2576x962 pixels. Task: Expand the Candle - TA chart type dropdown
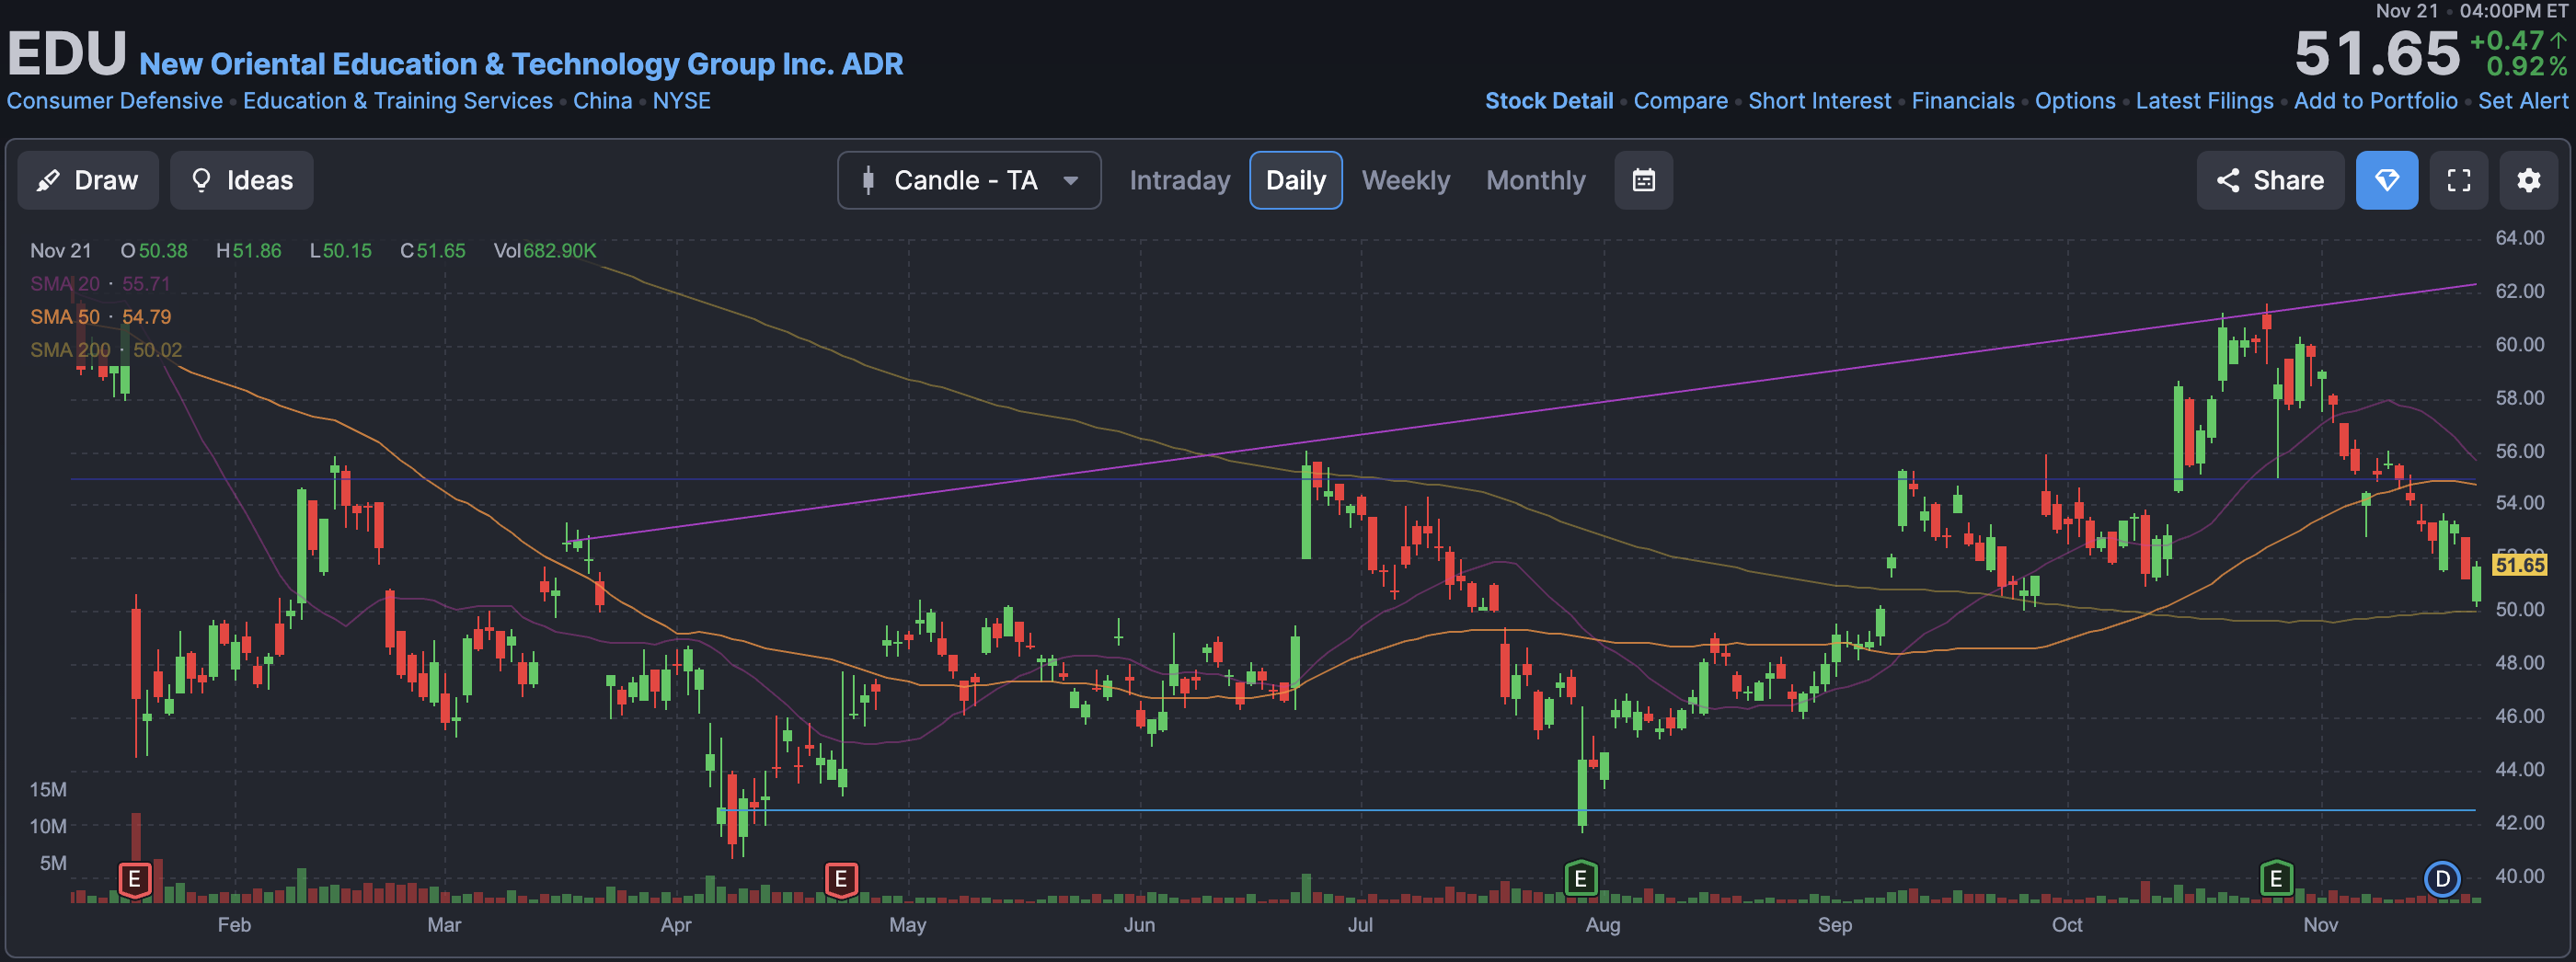coord(968,180)
